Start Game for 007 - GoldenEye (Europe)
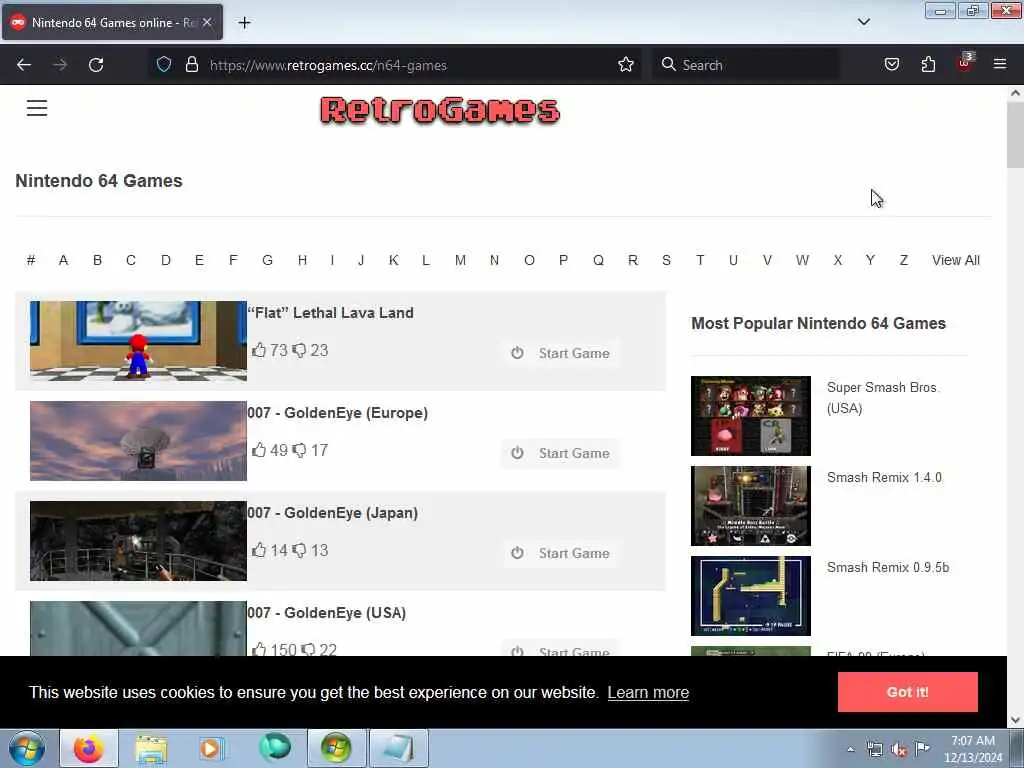 click(x=561, y=453)
